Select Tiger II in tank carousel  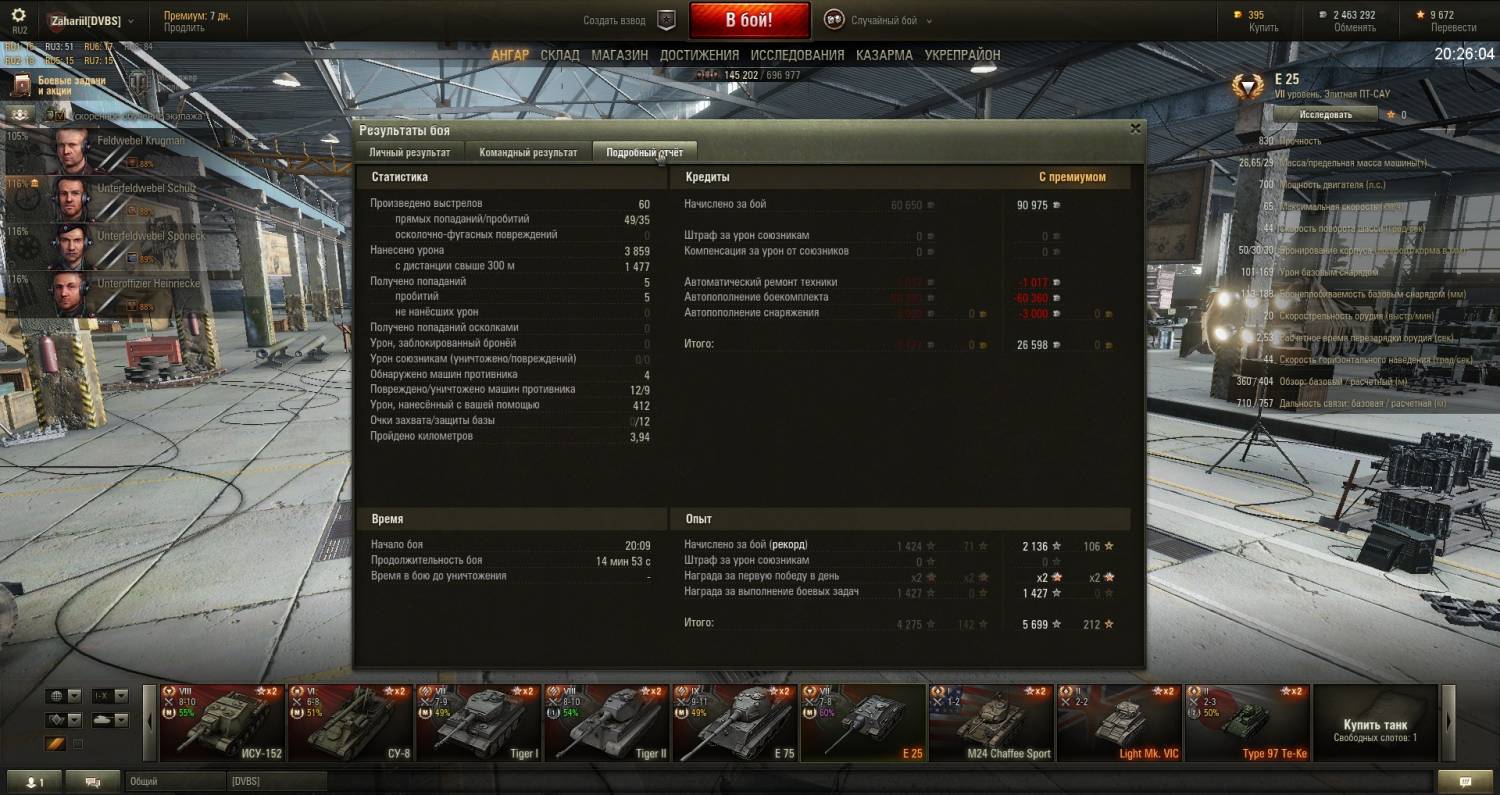pos(606,723)
